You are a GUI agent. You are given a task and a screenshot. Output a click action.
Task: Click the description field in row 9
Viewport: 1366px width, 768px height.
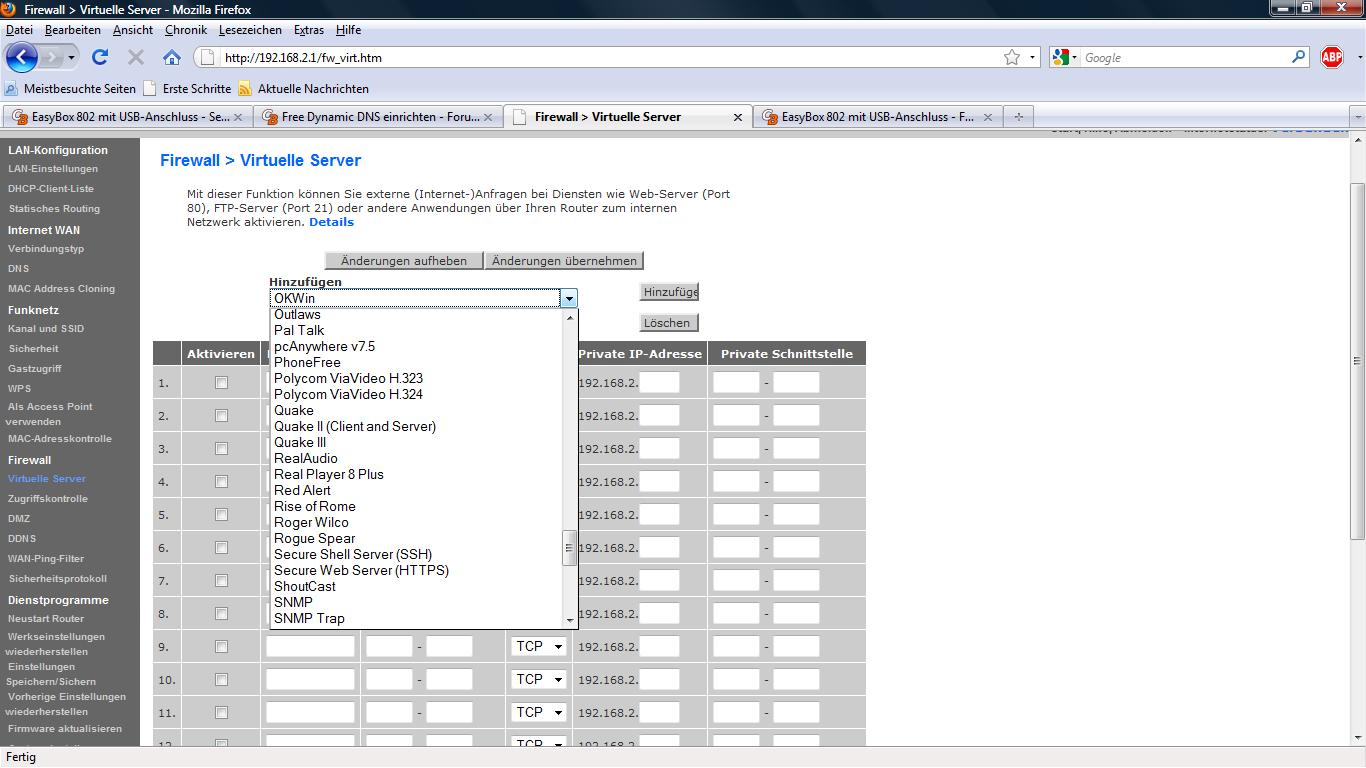pyautogui.click(x=310, y=647)
